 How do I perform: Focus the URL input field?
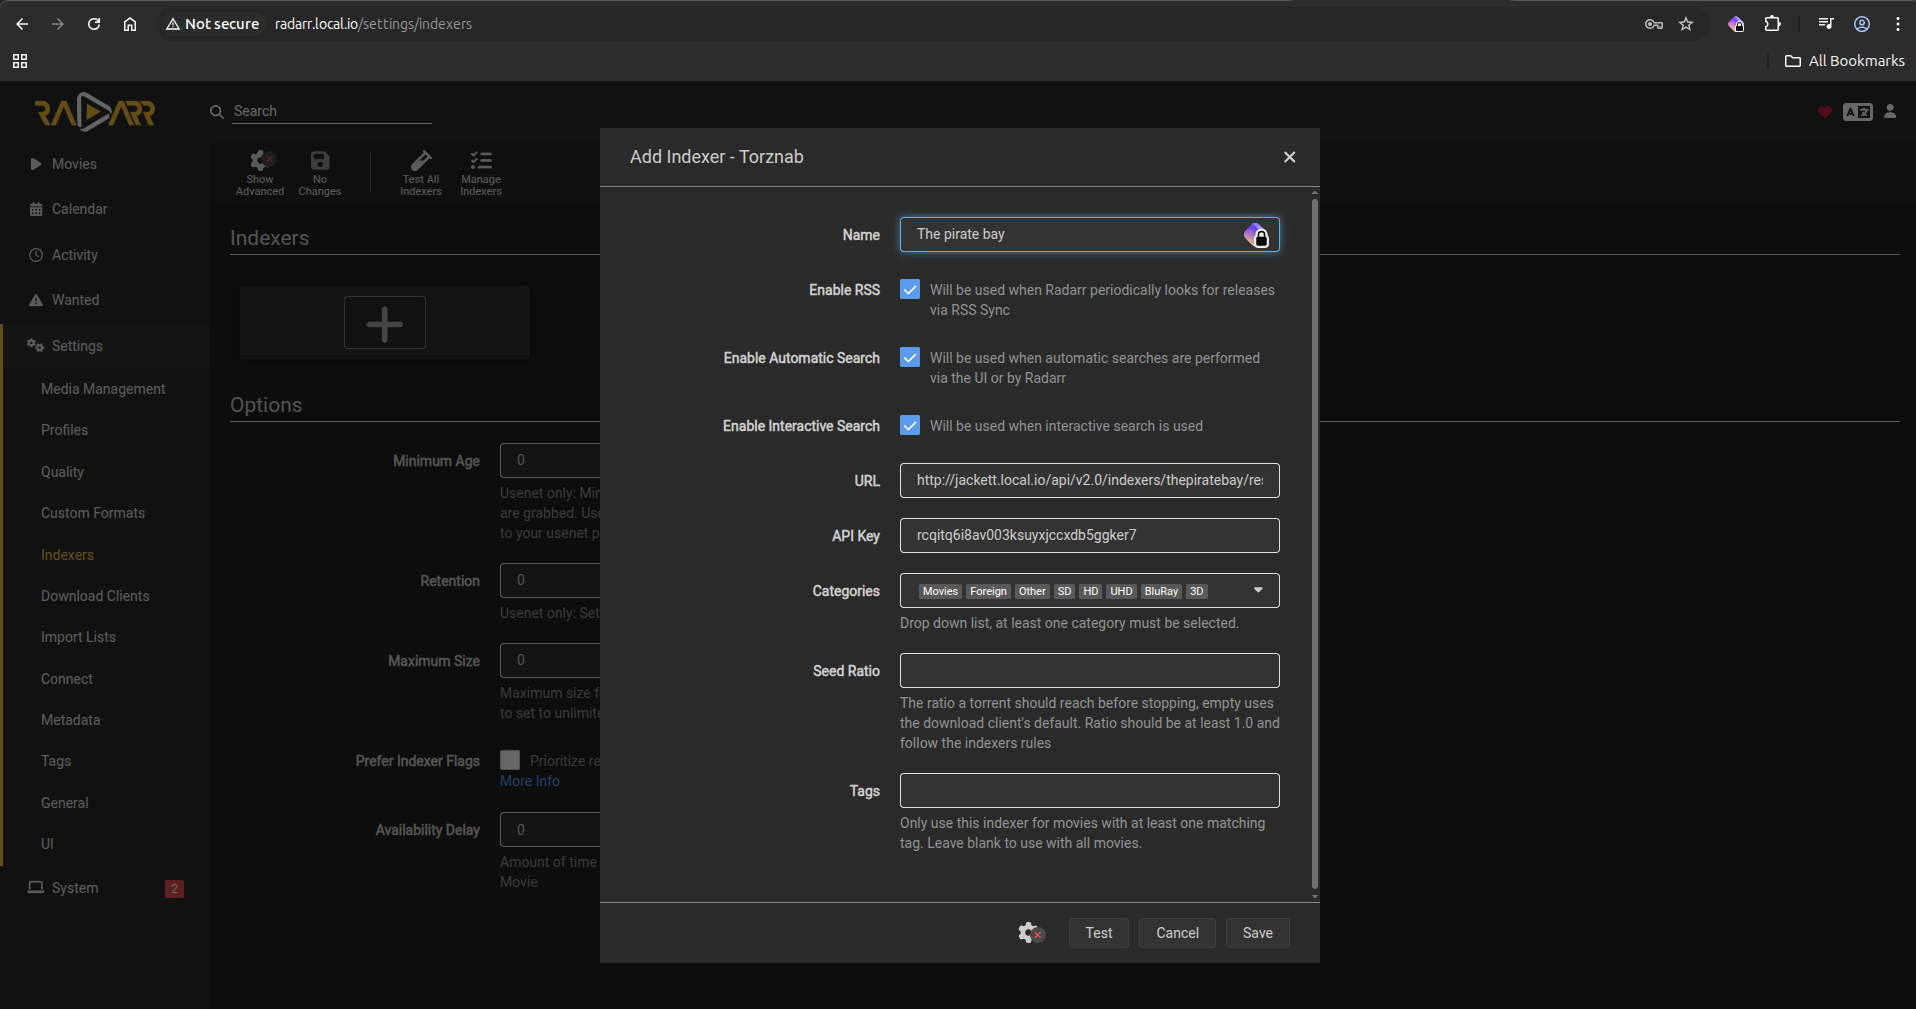tap(1090, 480)
